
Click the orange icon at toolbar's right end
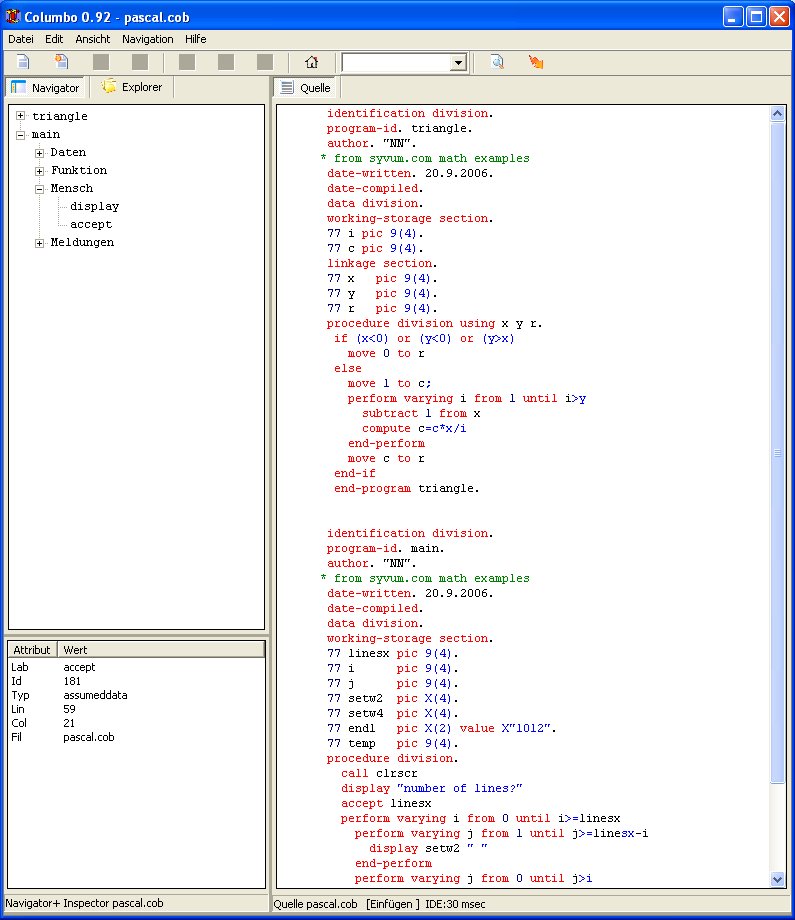click(x=536, y=62)
